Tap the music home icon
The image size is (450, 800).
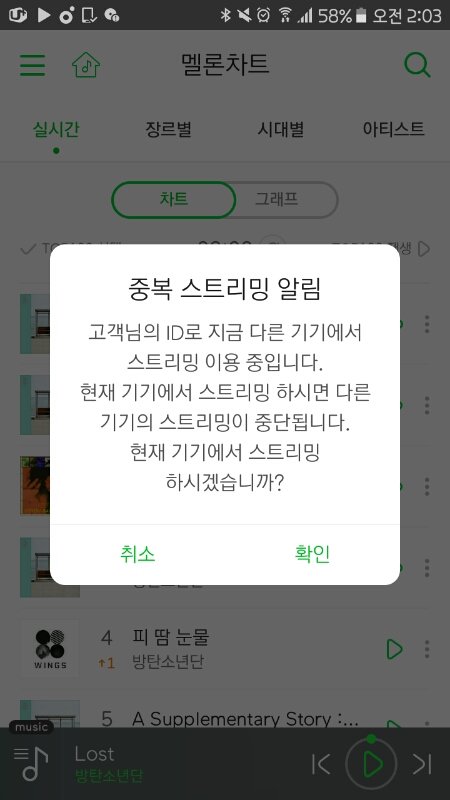(x=86, y=65)
